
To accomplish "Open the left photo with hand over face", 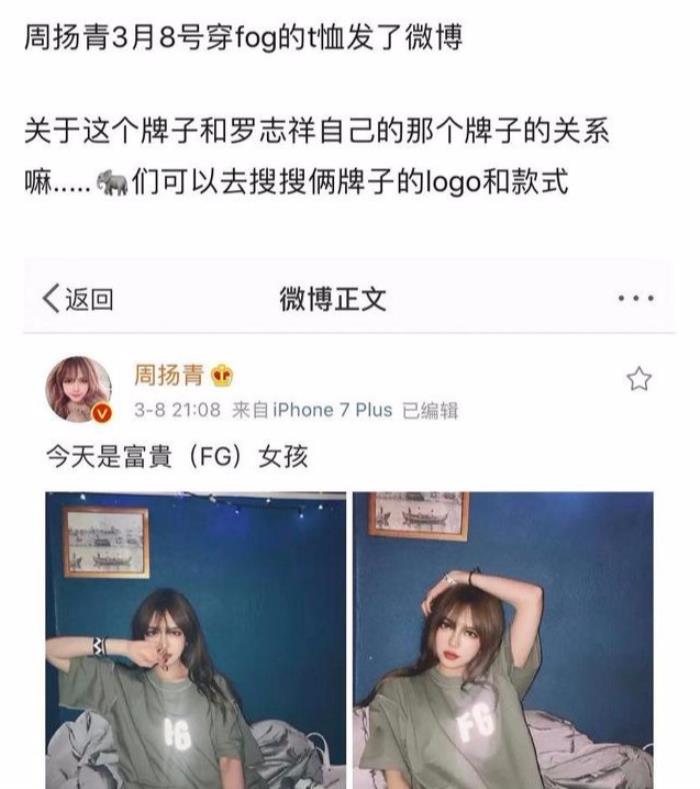I will 196,640.
